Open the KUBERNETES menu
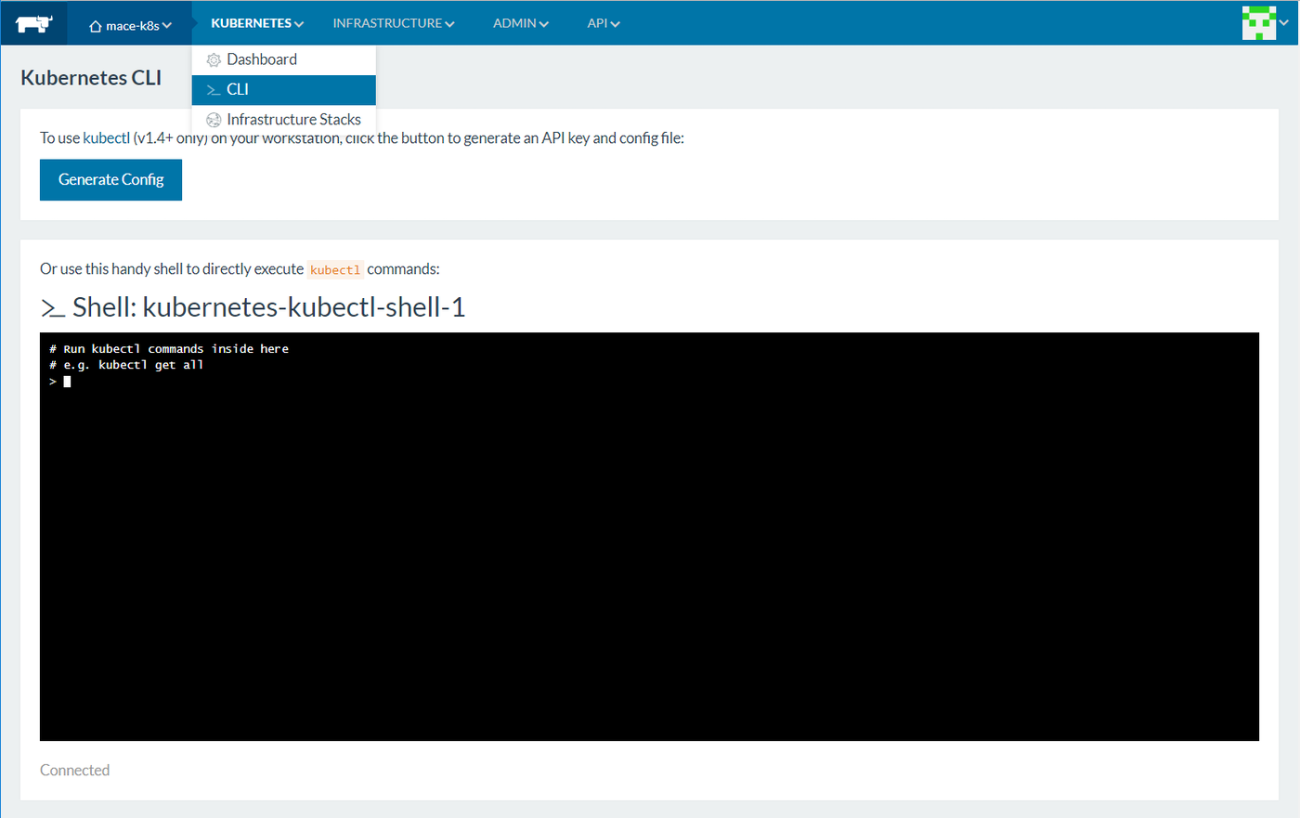1300x818 pixels. point(257,23)
